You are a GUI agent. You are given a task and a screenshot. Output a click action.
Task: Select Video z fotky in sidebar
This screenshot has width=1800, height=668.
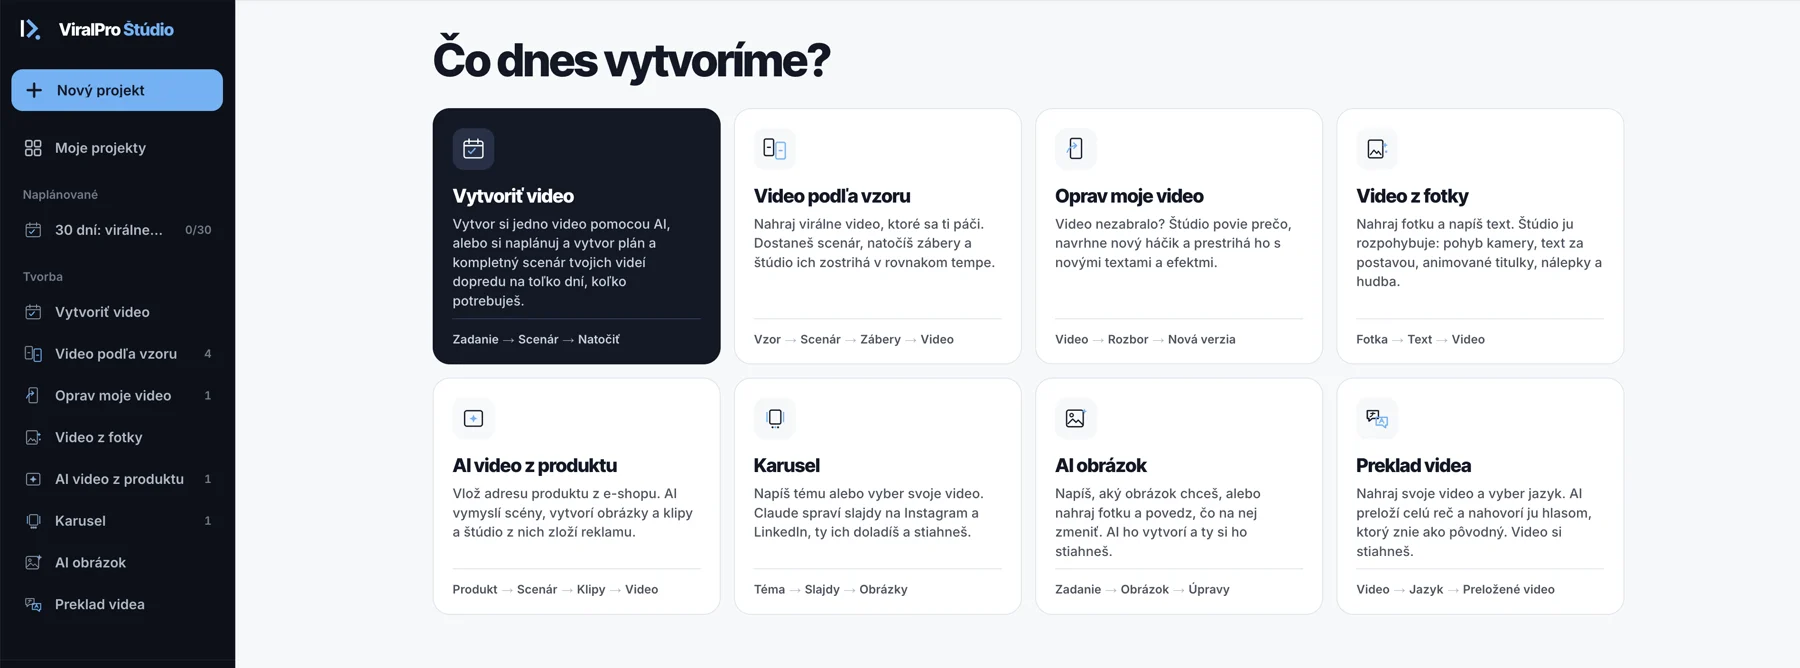coord(117,437)
